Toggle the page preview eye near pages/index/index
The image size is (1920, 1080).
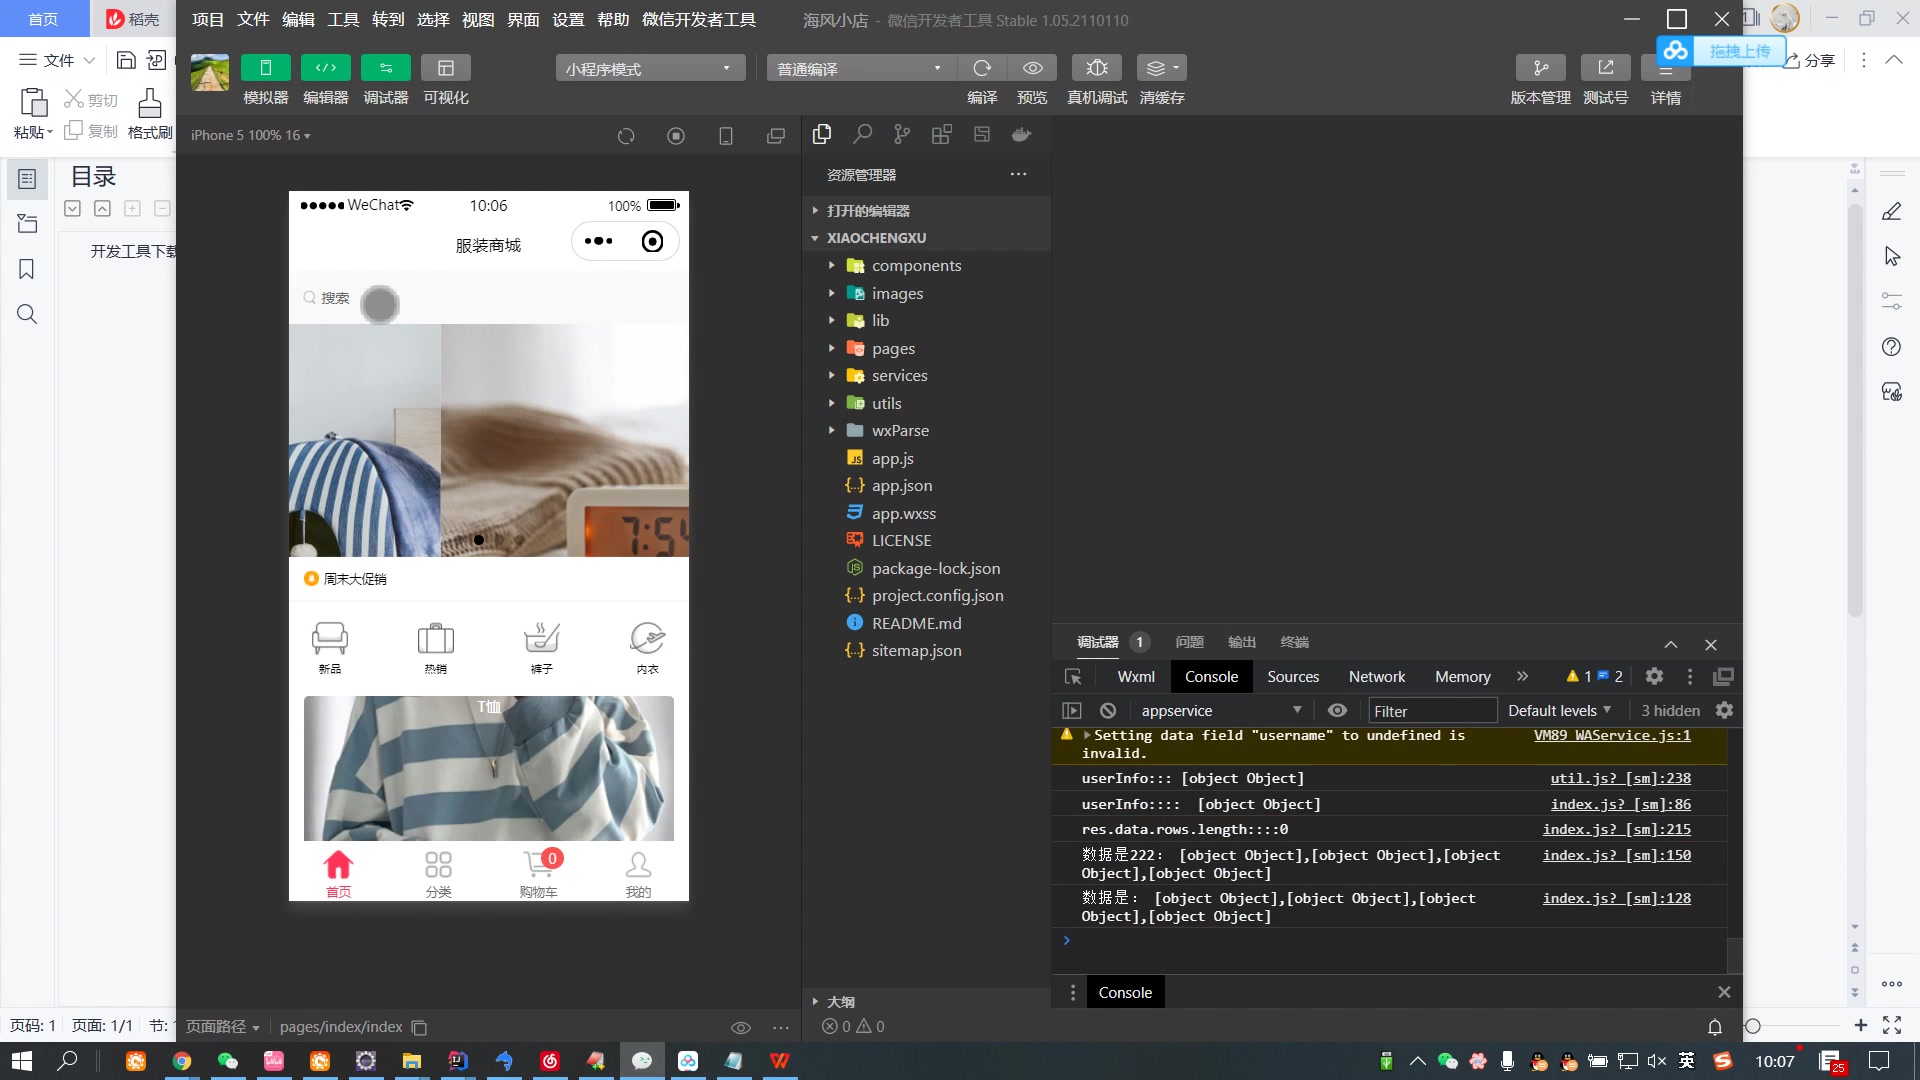pyautogui.click(x=740, y=1027)
